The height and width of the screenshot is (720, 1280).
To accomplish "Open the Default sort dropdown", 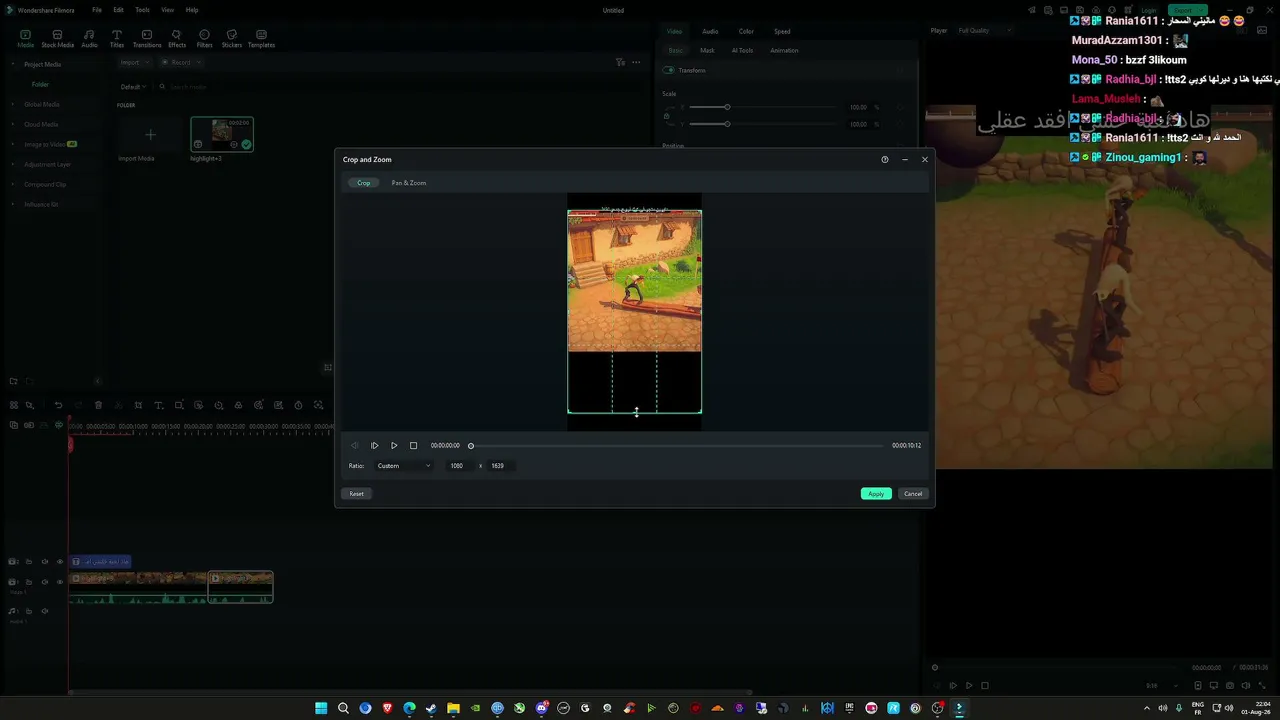I will [x=133, y=87].
